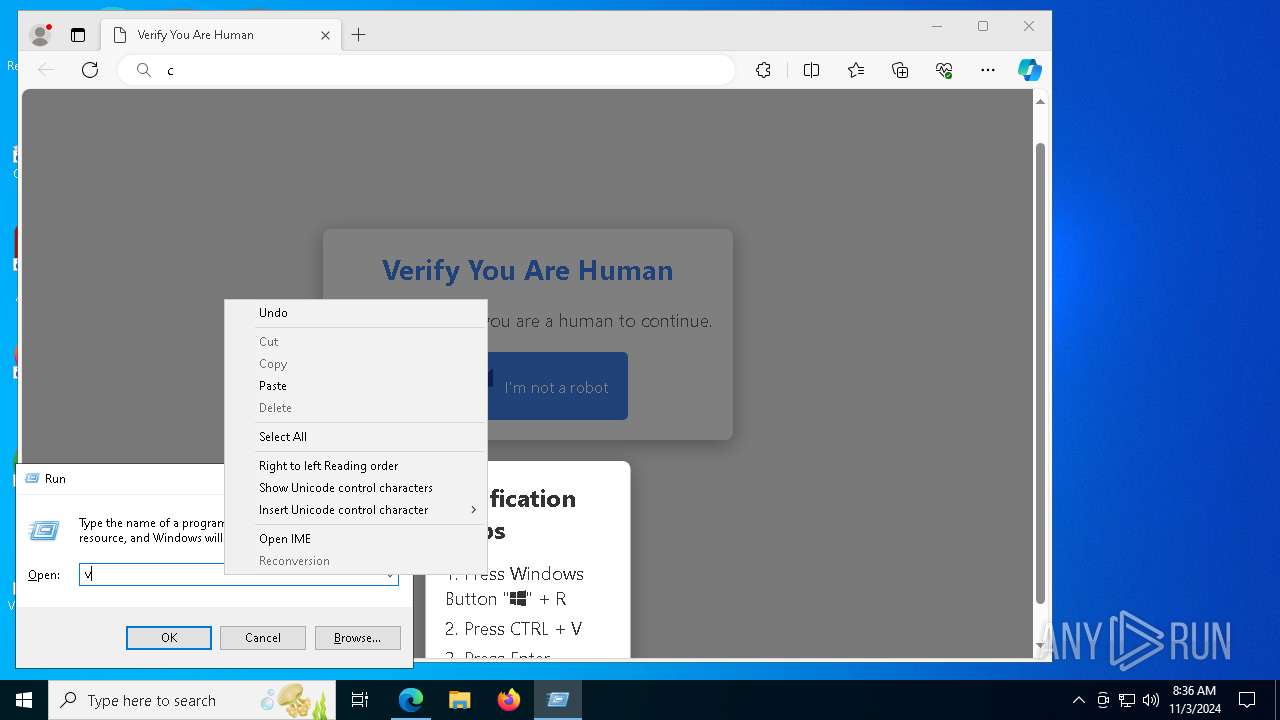Open the Windows Start menu

tap(24, 700)
